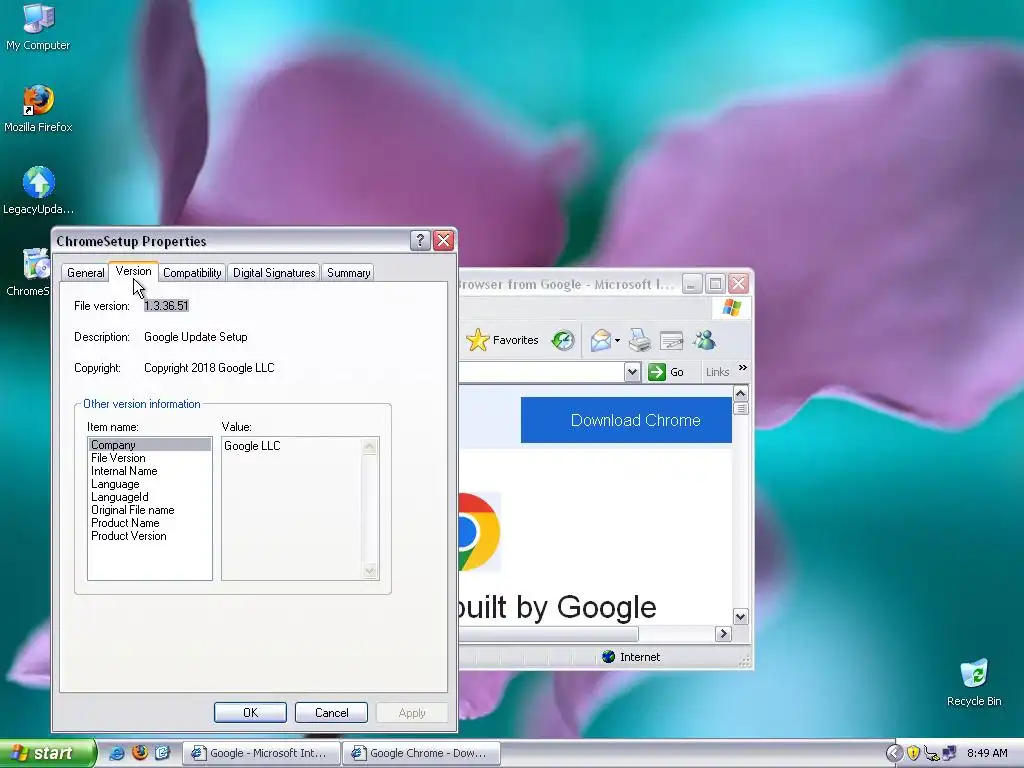The width and height of the screenshot is (1024, 768).
Task: Launch Mozilla Firefox from desktop
Action: point(38,109)
